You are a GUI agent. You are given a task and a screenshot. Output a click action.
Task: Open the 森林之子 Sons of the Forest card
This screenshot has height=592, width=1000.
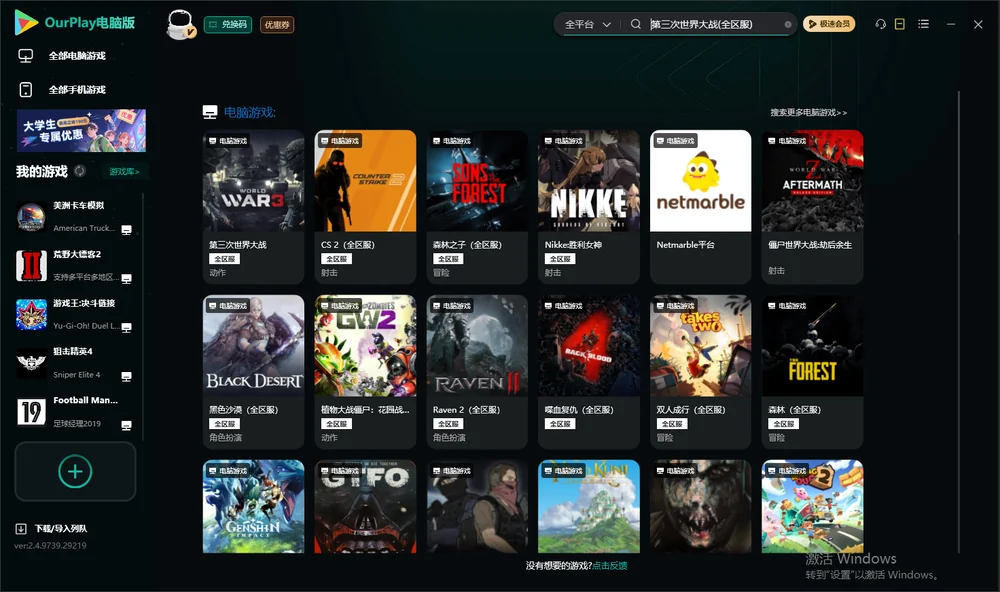(477, 207)
